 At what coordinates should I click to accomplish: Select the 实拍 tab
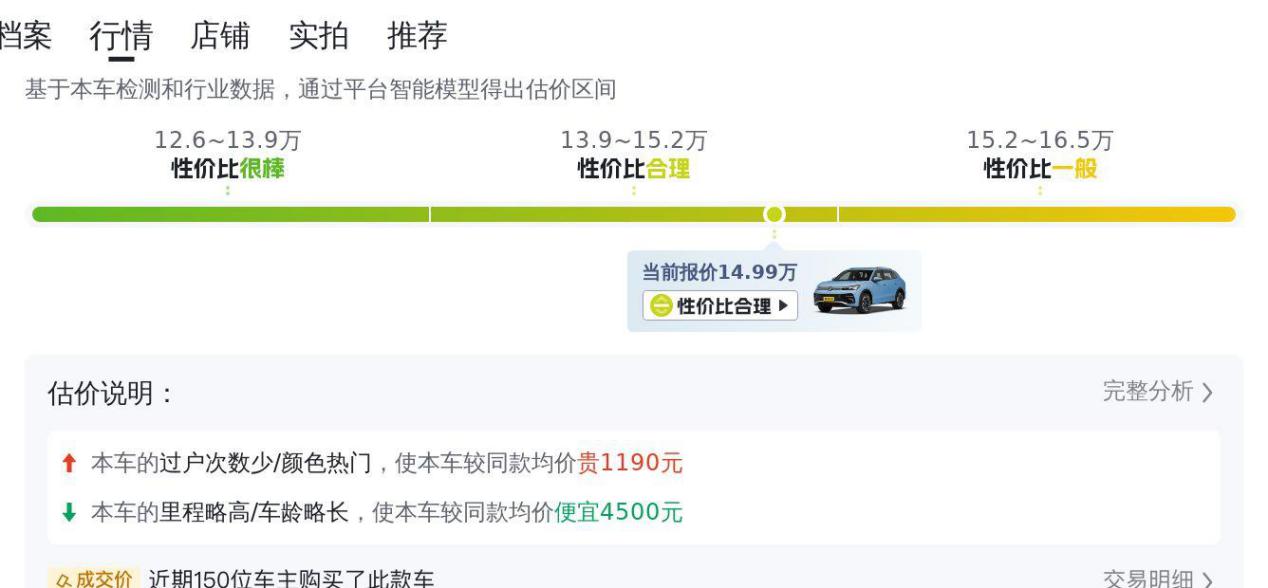[318, 36]
